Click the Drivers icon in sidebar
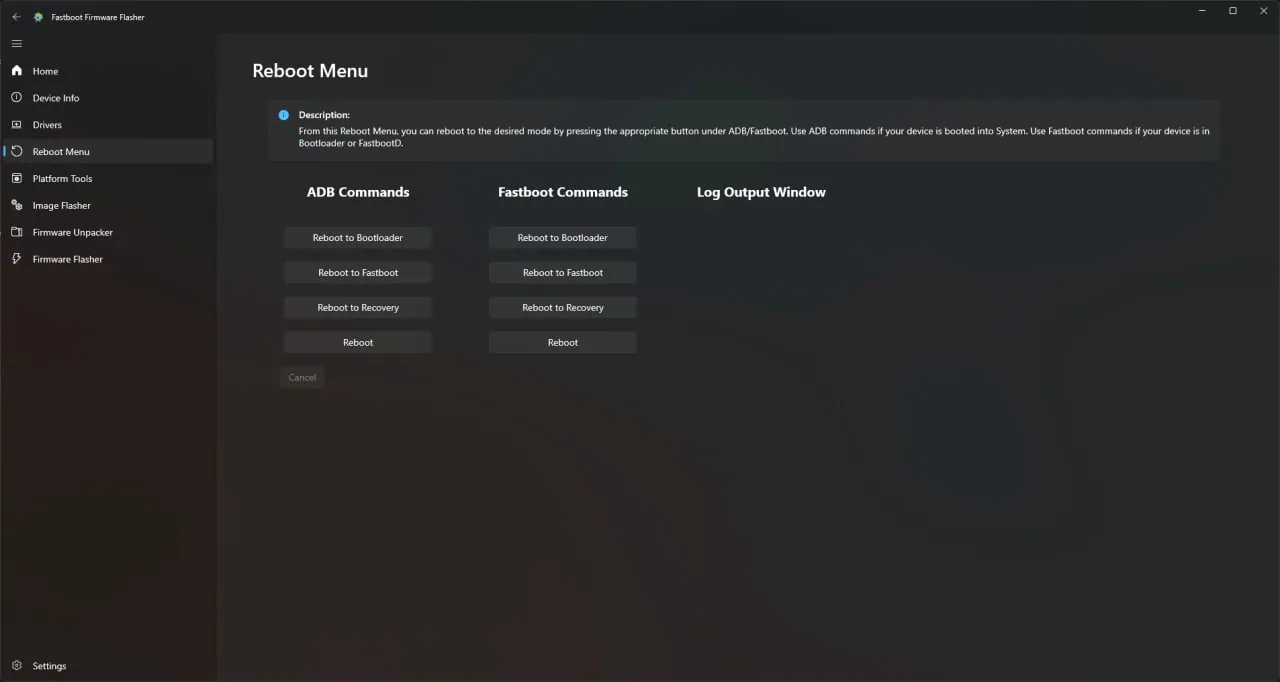Image resolution: width=1280 pixels, height=682 pixels. click(x=16, y=125)
